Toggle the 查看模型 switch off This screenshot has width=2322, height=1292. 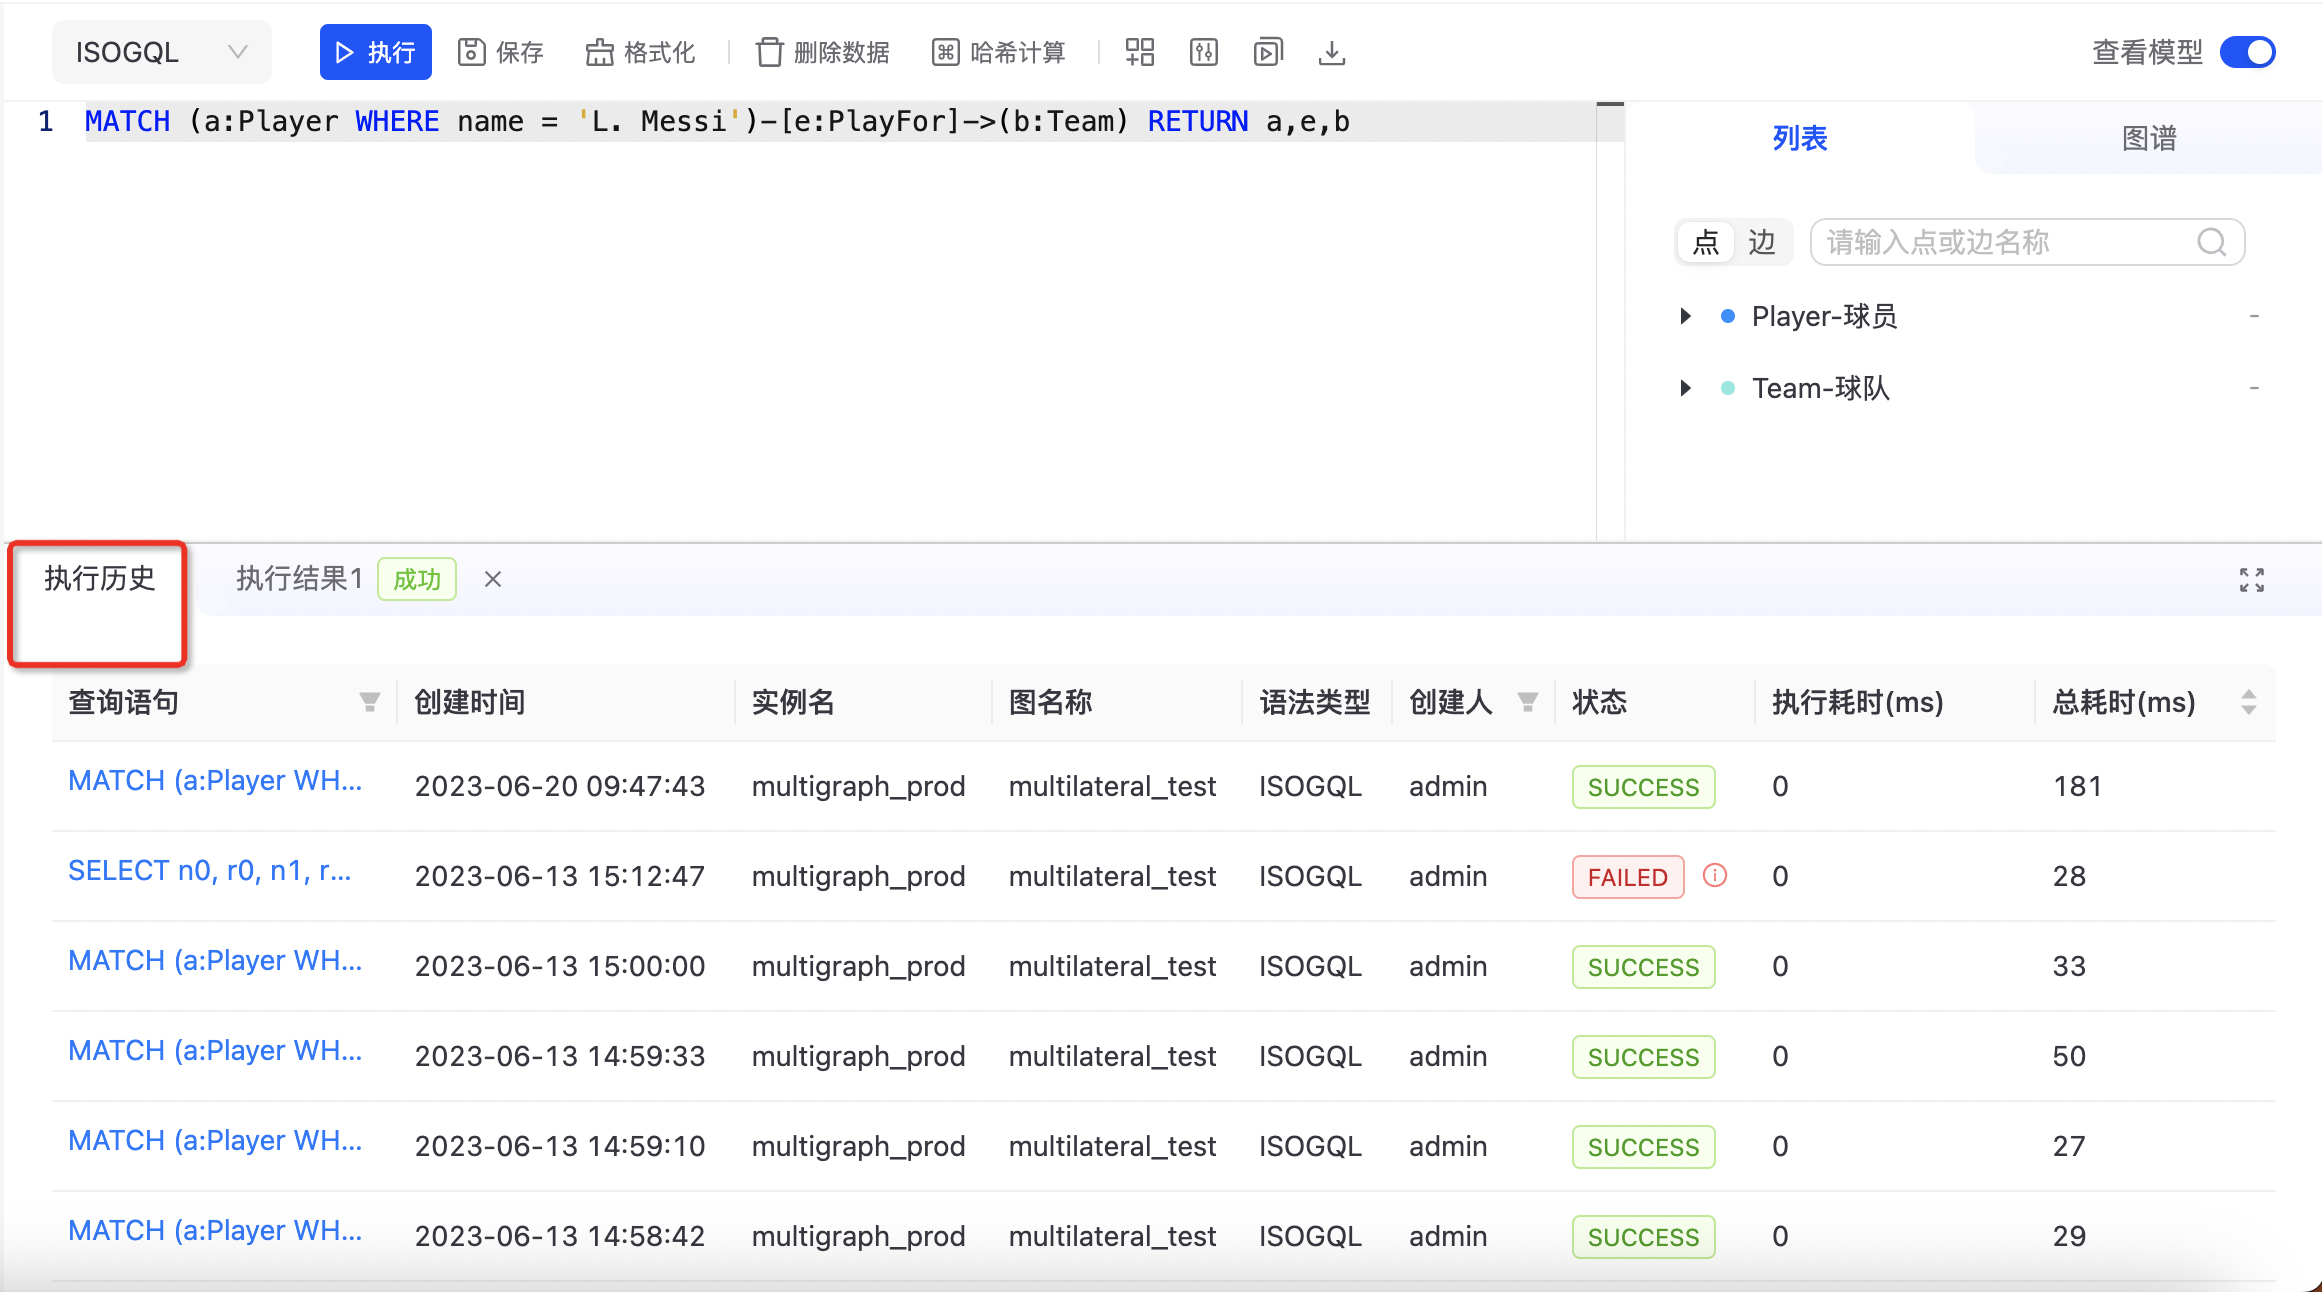pyautogui.click(x=2248, y=52)
